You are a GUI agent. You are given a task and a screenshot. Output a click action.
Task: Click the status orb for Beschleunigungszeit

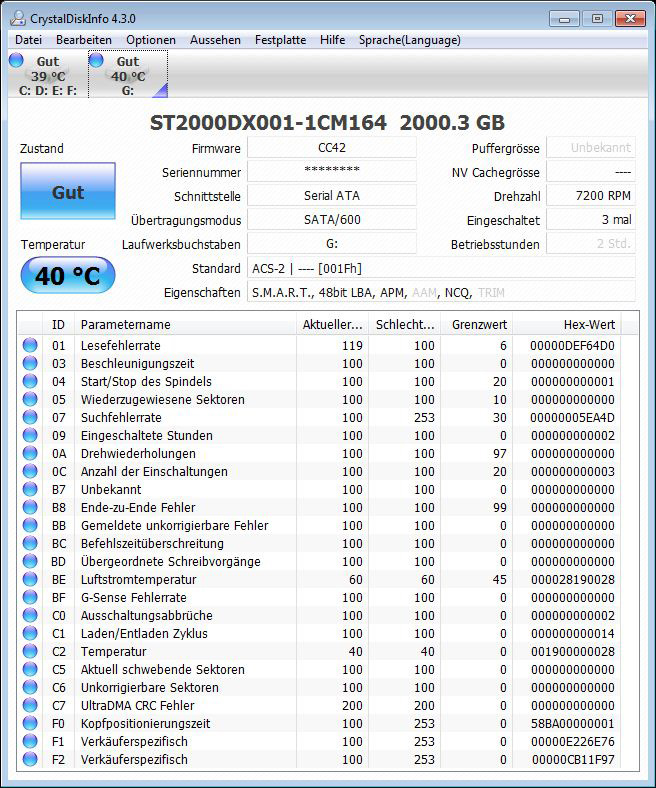click(30, 363)
